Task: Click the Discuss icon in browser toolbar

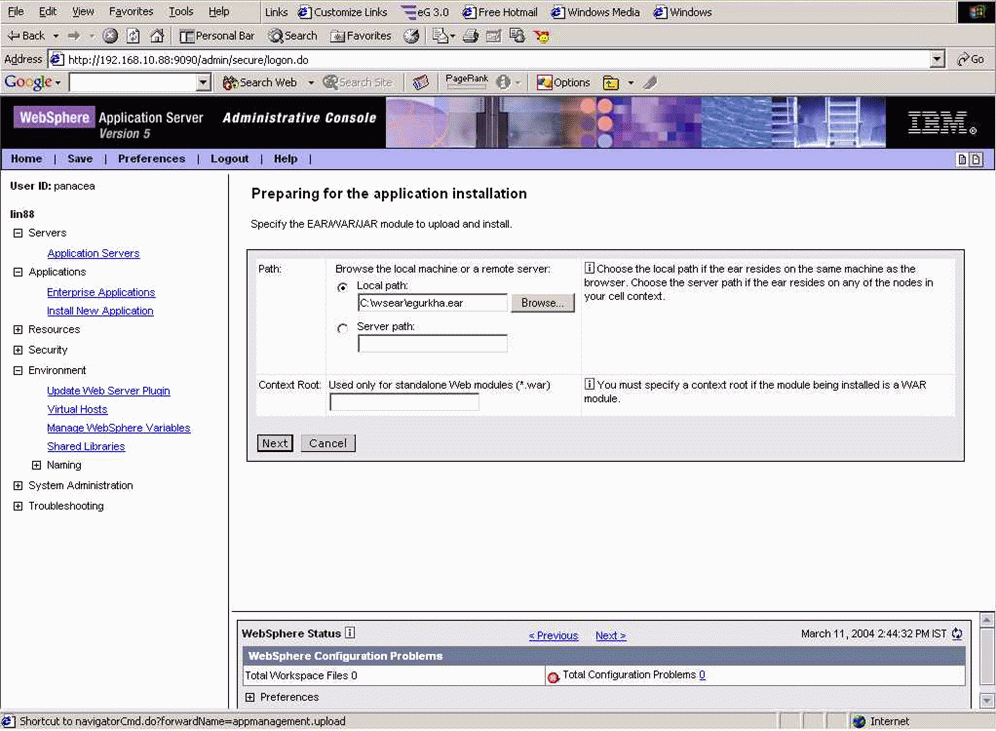Action: 518,36
